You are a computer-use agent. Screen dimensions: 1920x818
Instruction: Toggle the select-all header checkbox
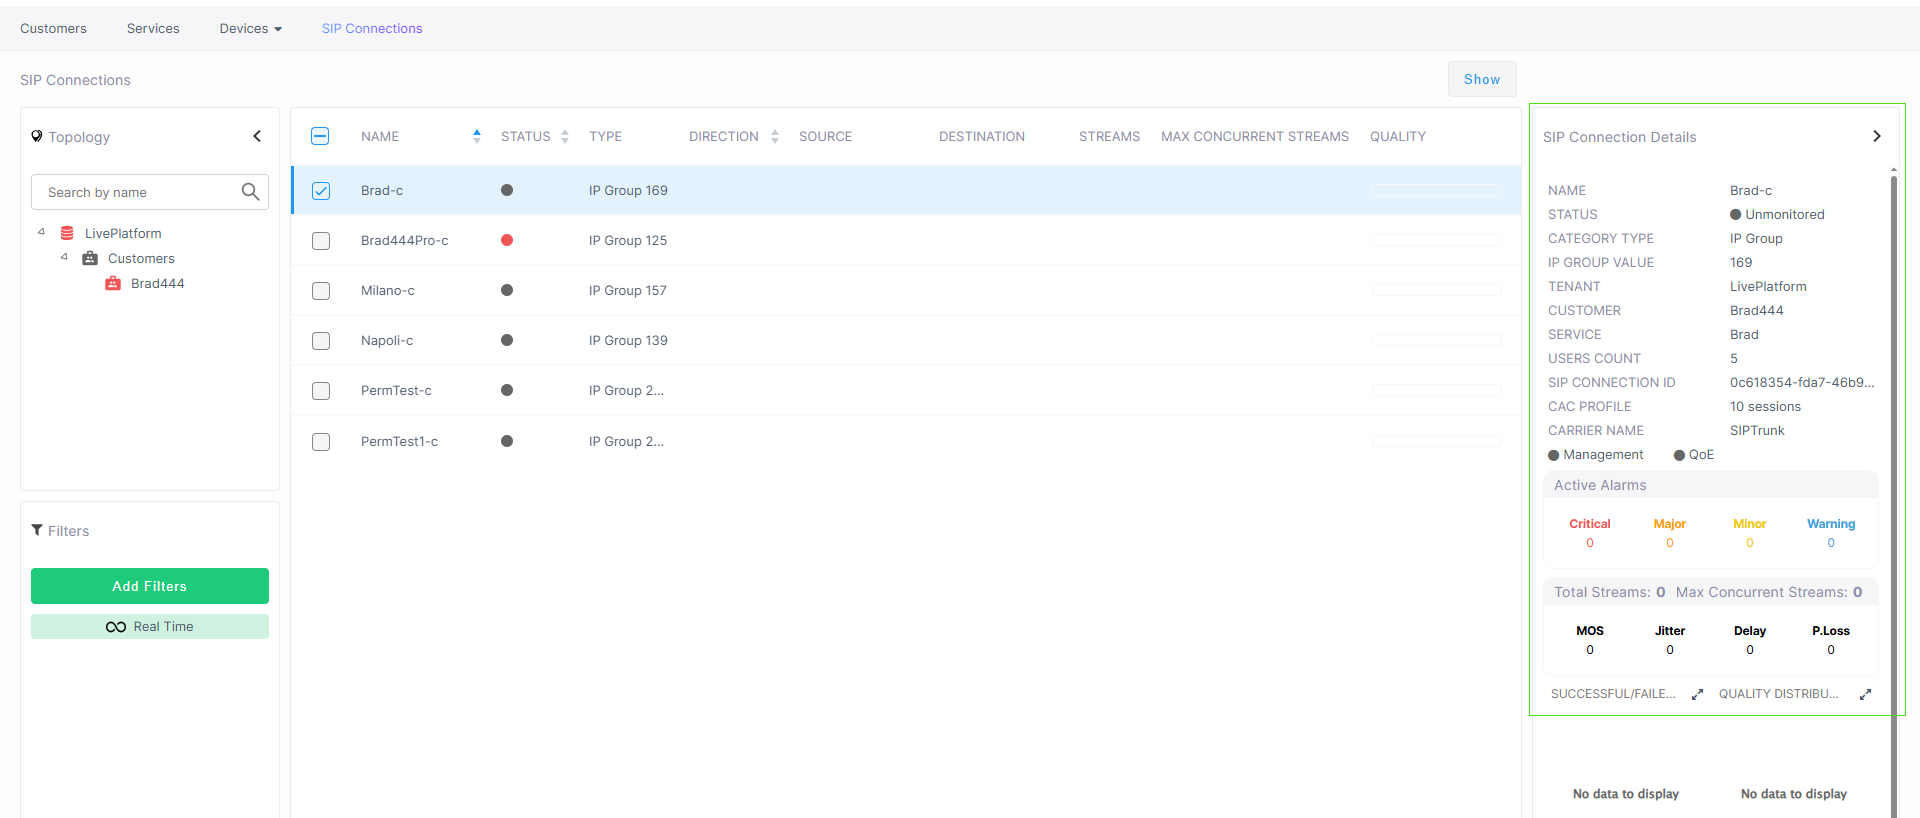coord(320,136)
